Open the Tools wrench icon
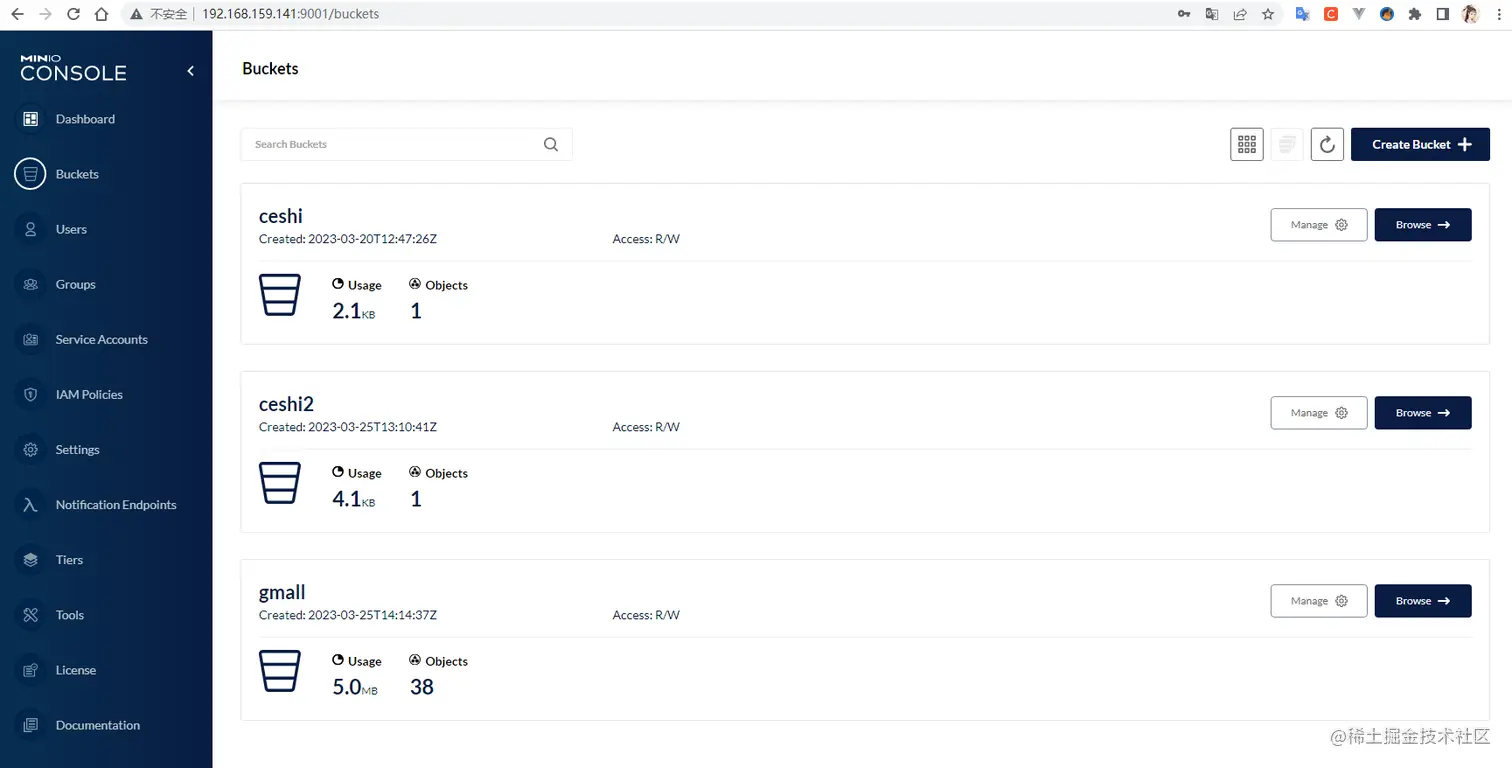The width and height of the screenshot is (1512, 768). pyautogui.click(x=30, y=615)
